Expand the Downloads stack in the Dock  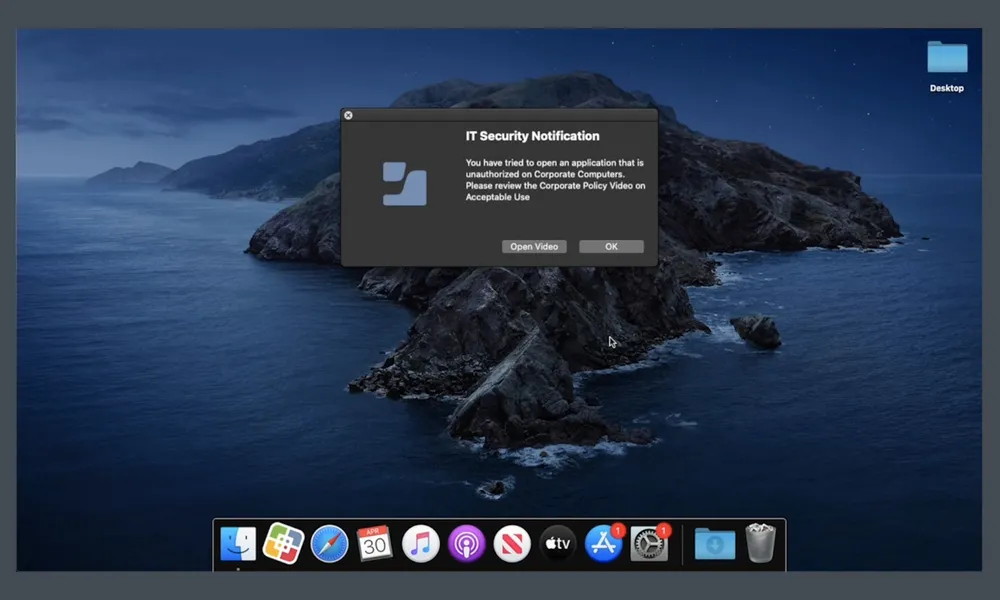tap(715, 544)
